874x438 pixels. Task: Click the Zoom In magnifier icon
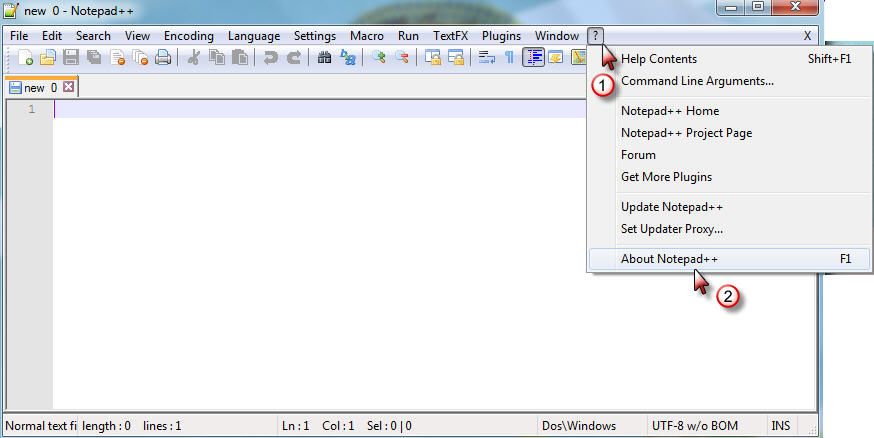click(378, 57)
